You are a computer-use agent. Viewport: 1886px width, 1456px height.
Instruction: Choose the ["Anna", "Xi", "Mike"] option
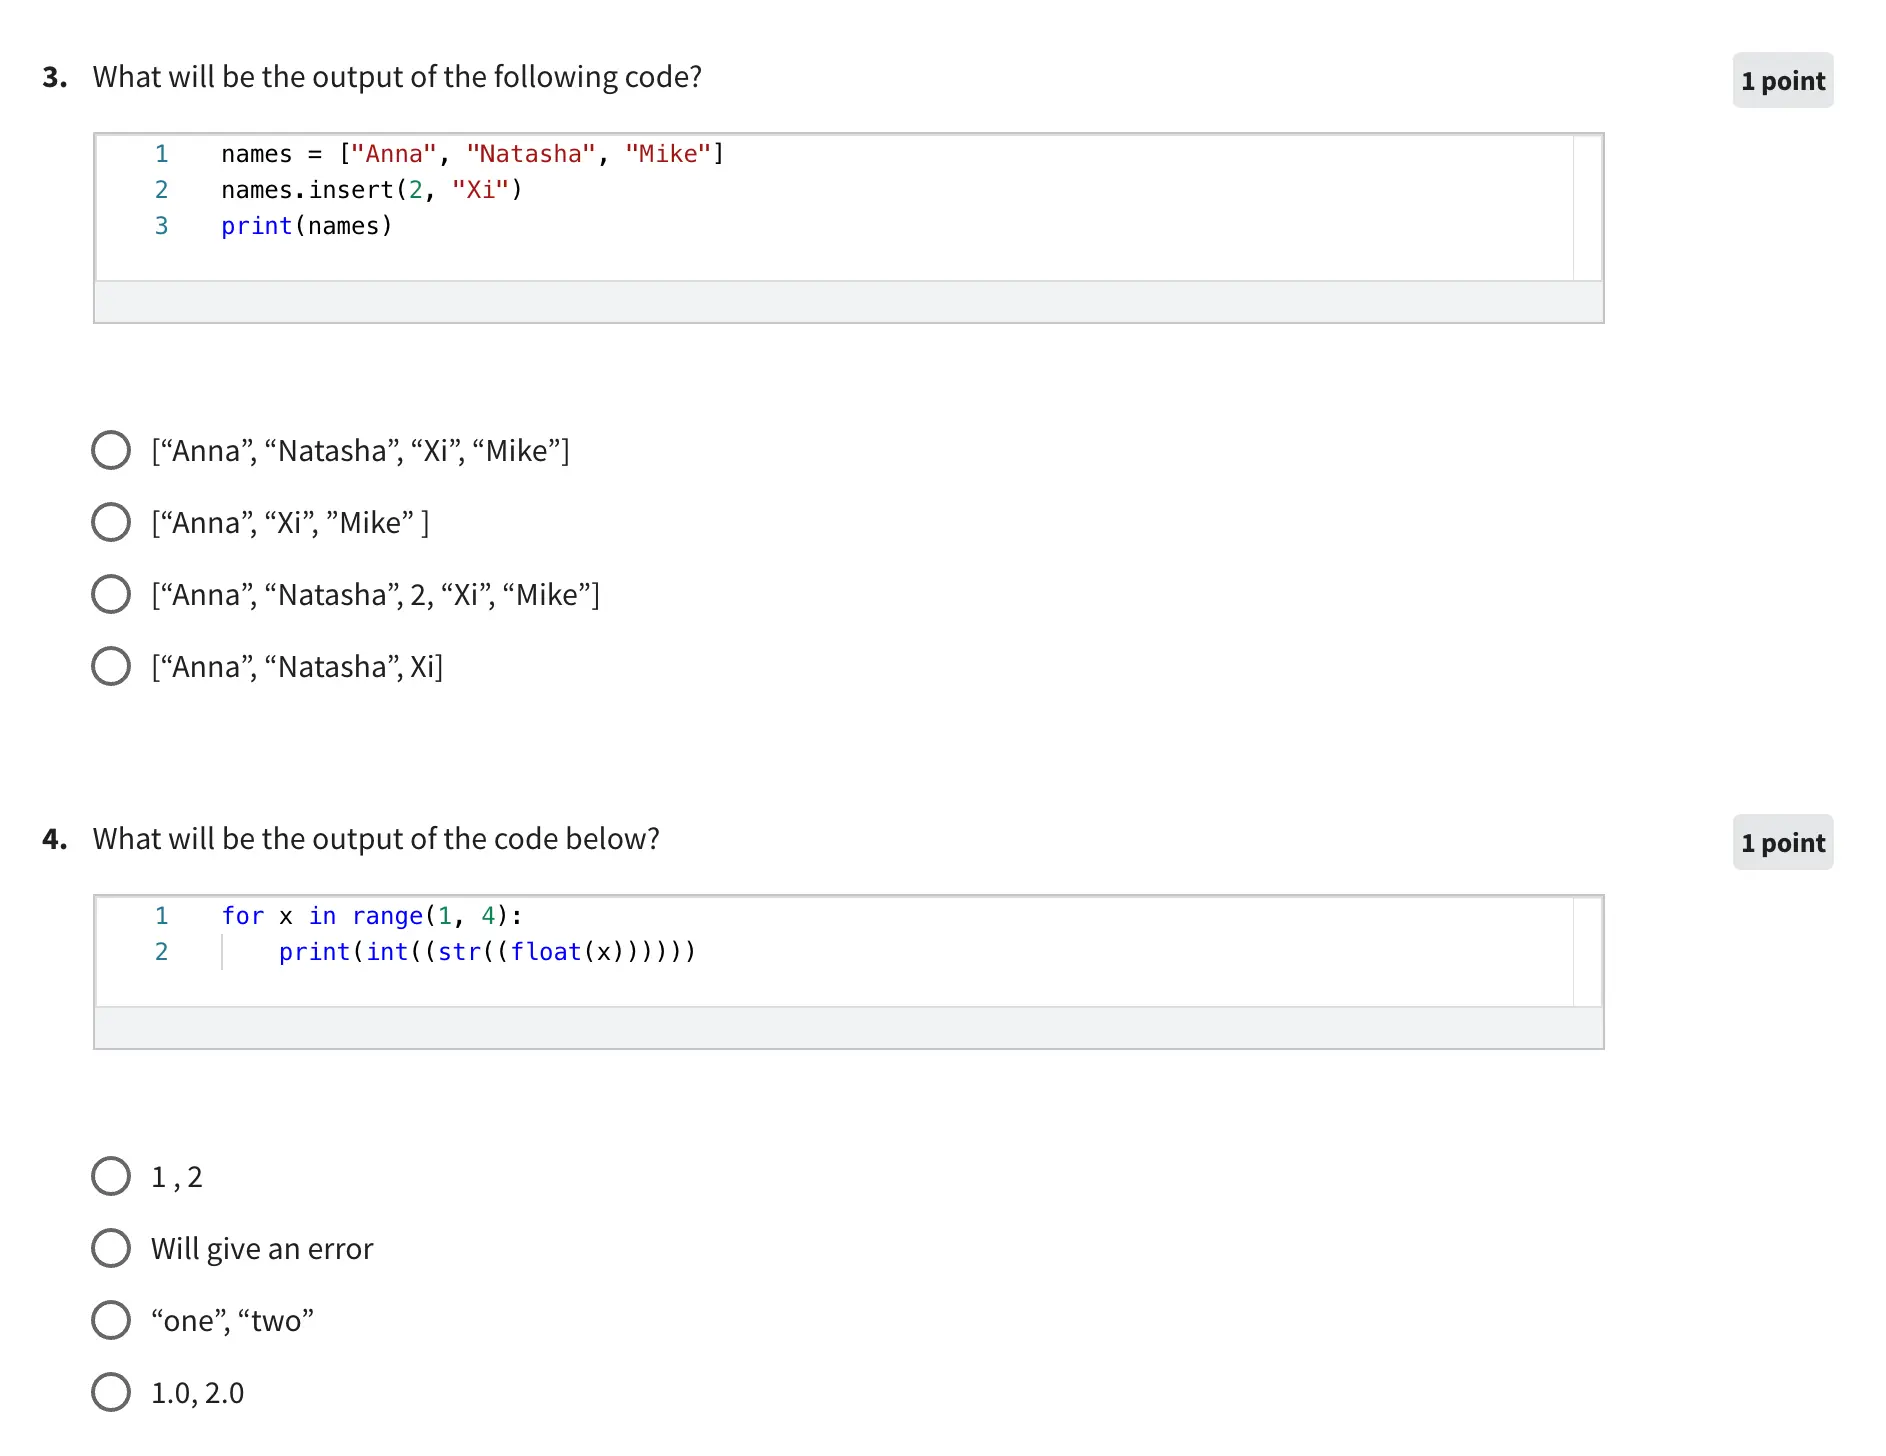(111, 522)
